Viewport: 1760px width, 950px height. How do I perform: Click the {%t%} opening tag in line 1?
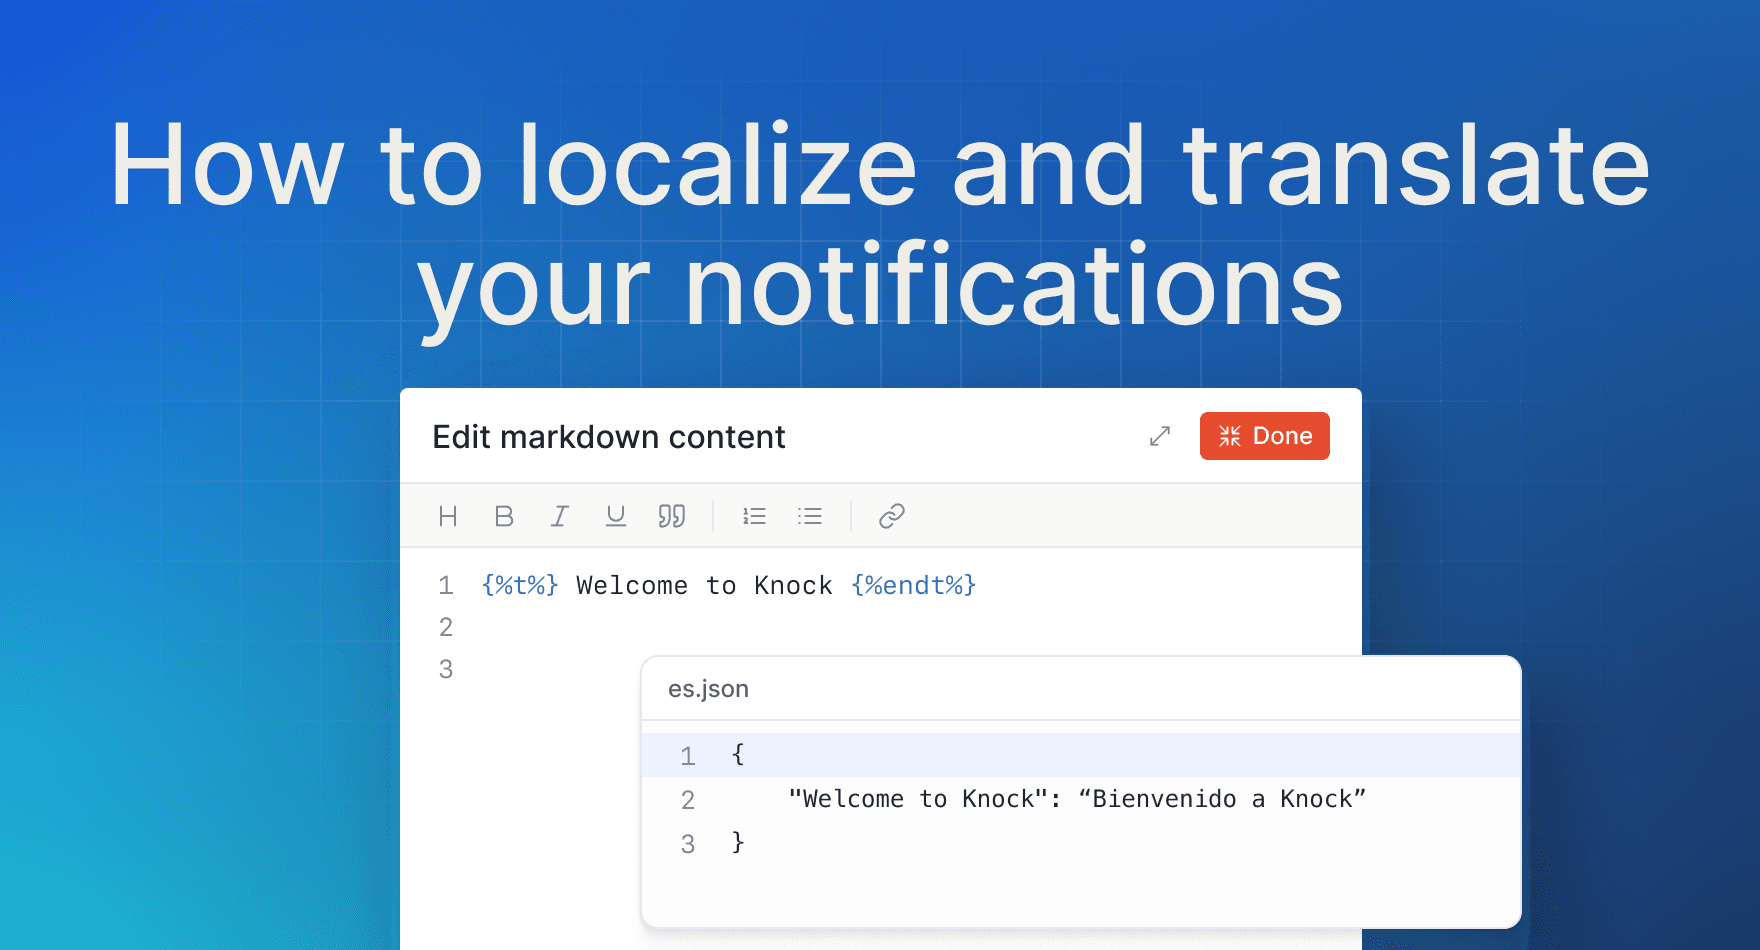click(x=520, y=585)
